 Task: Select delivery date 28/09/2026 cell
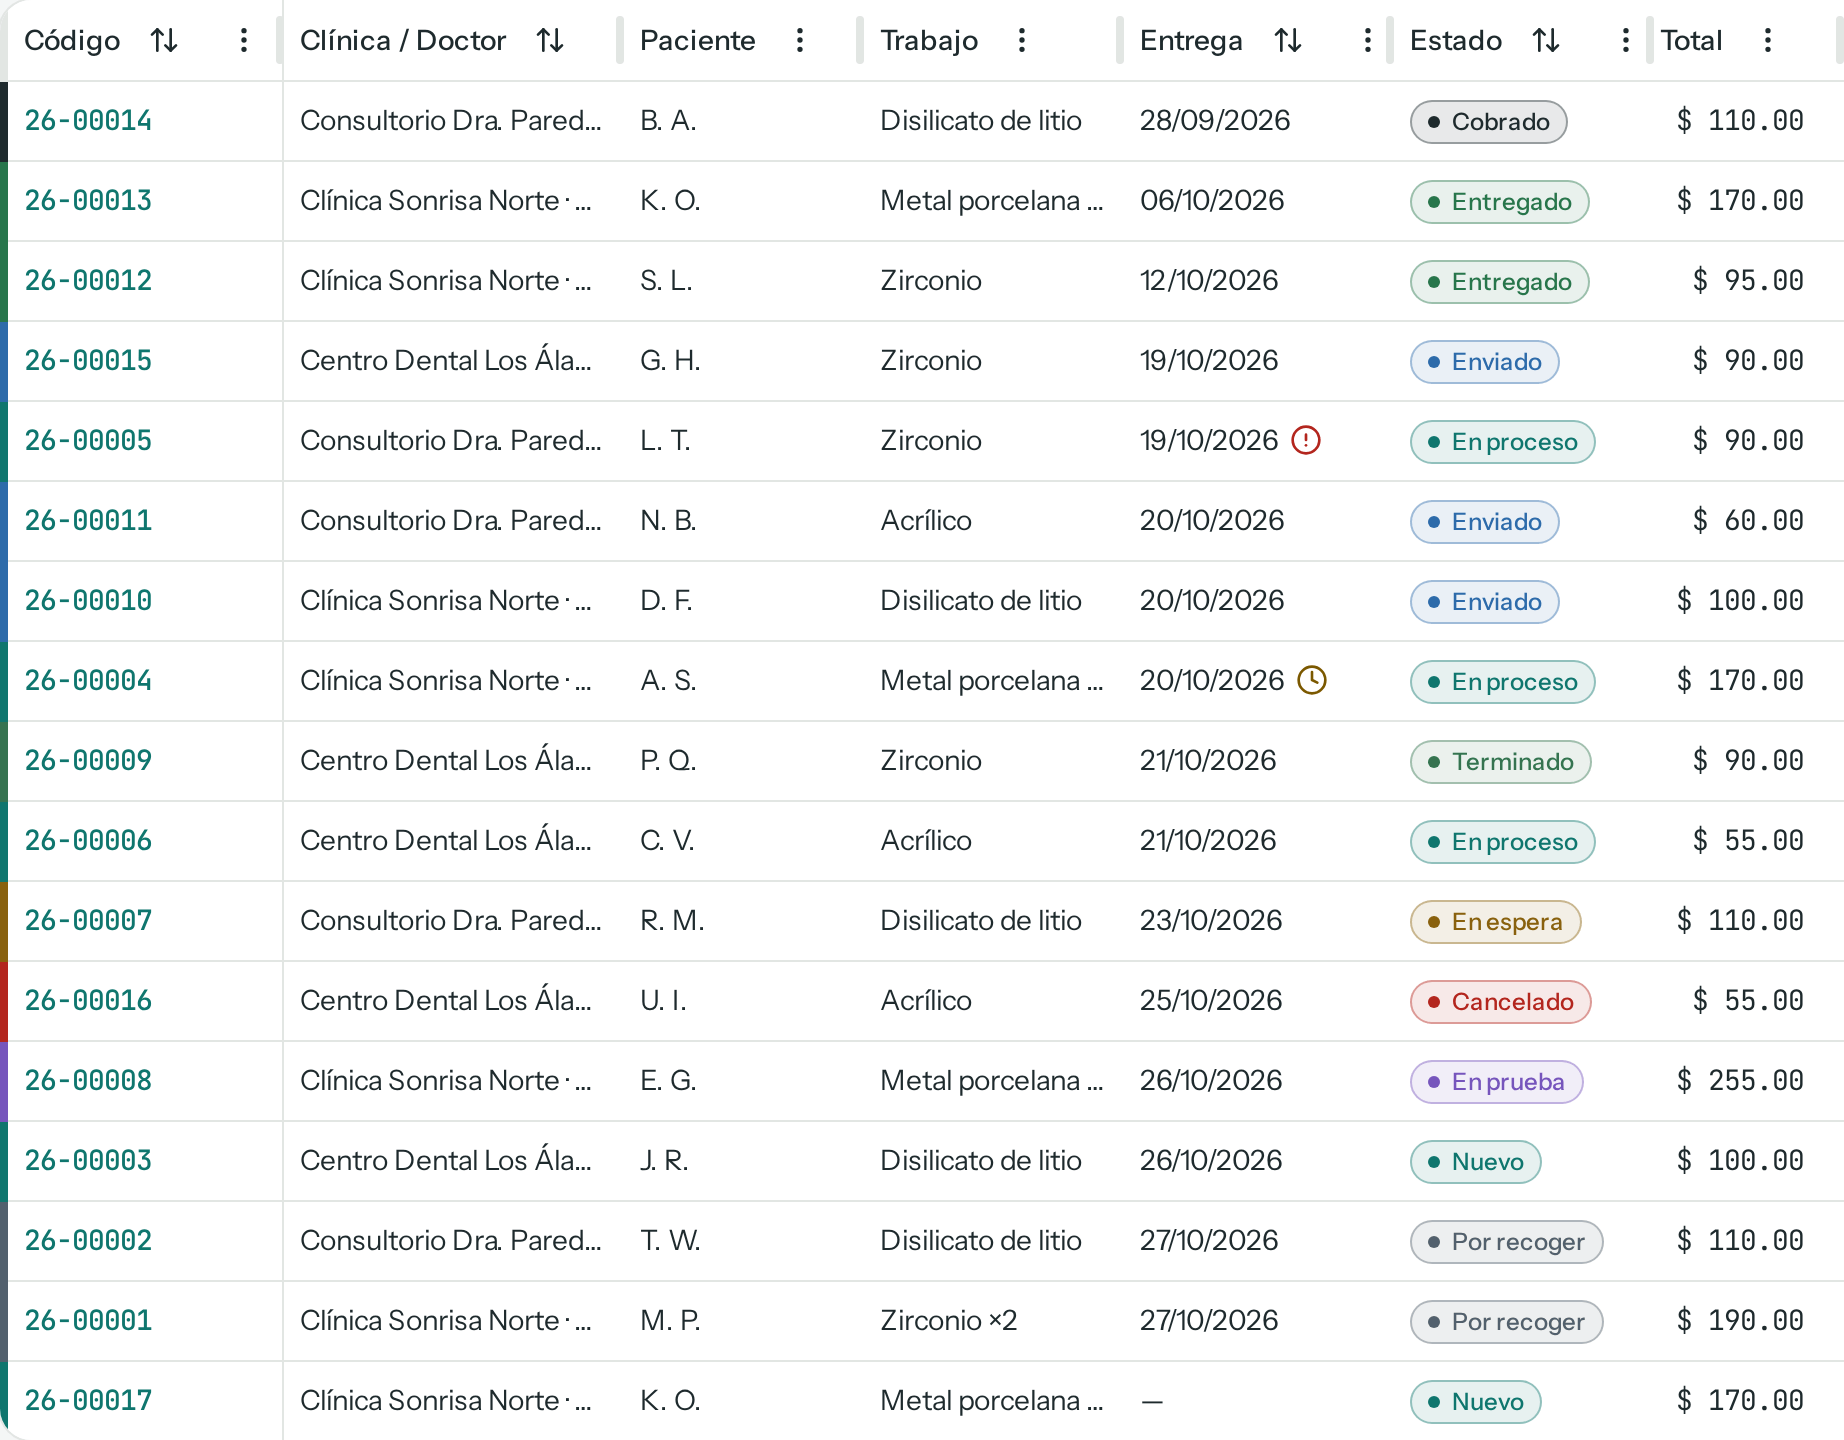click(1215, 121)
